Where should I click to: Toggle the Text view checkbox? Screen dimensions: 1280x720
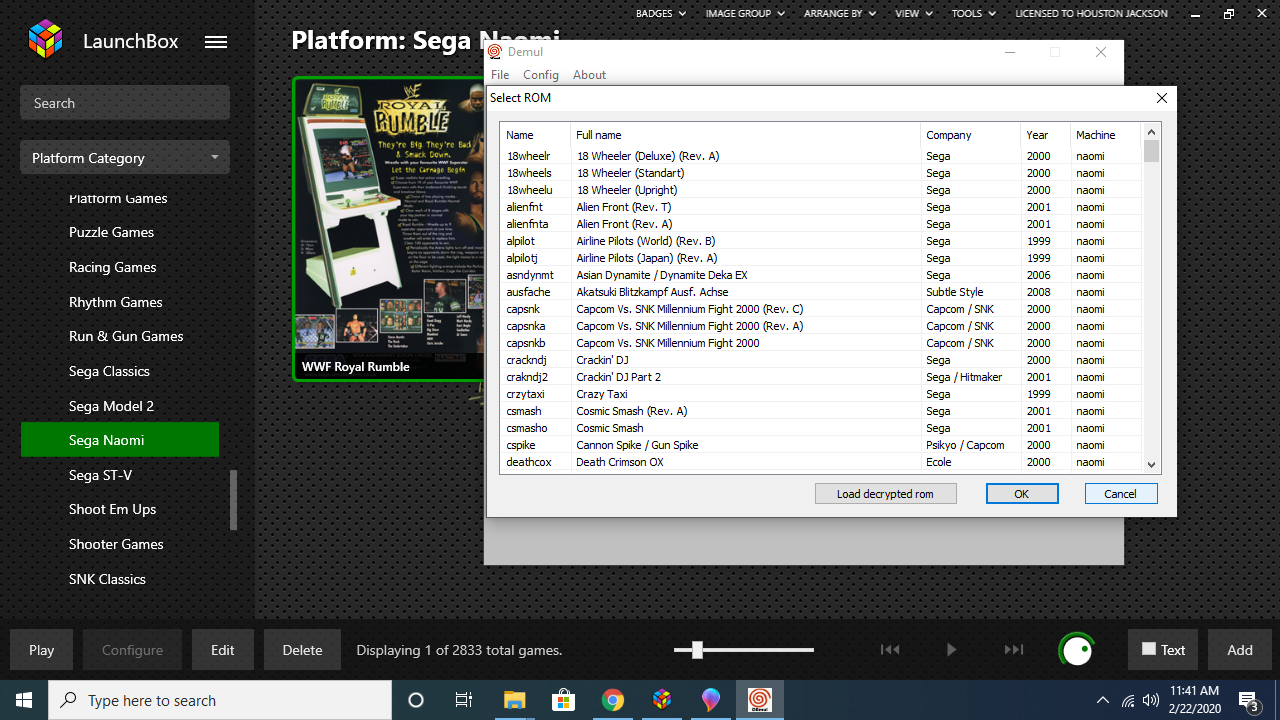click(1149, 649)
